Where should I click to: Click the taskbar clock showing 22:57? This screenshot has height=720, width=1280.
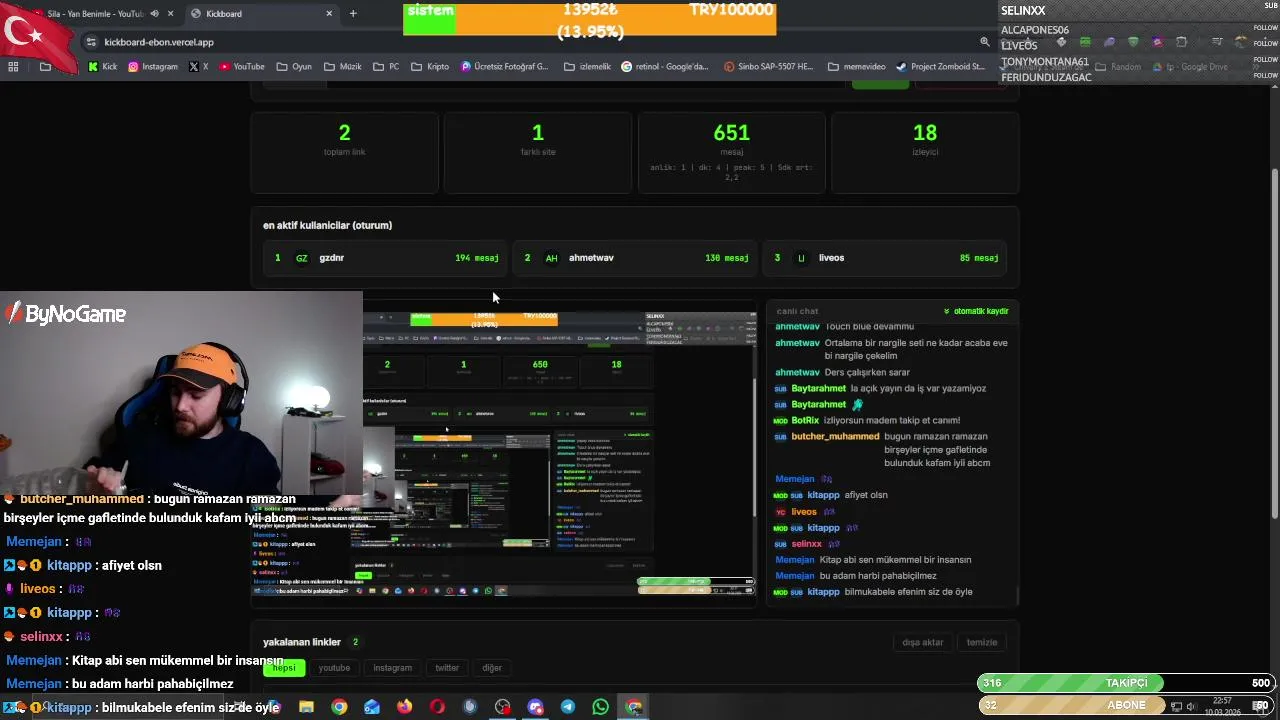[1222, 706]
